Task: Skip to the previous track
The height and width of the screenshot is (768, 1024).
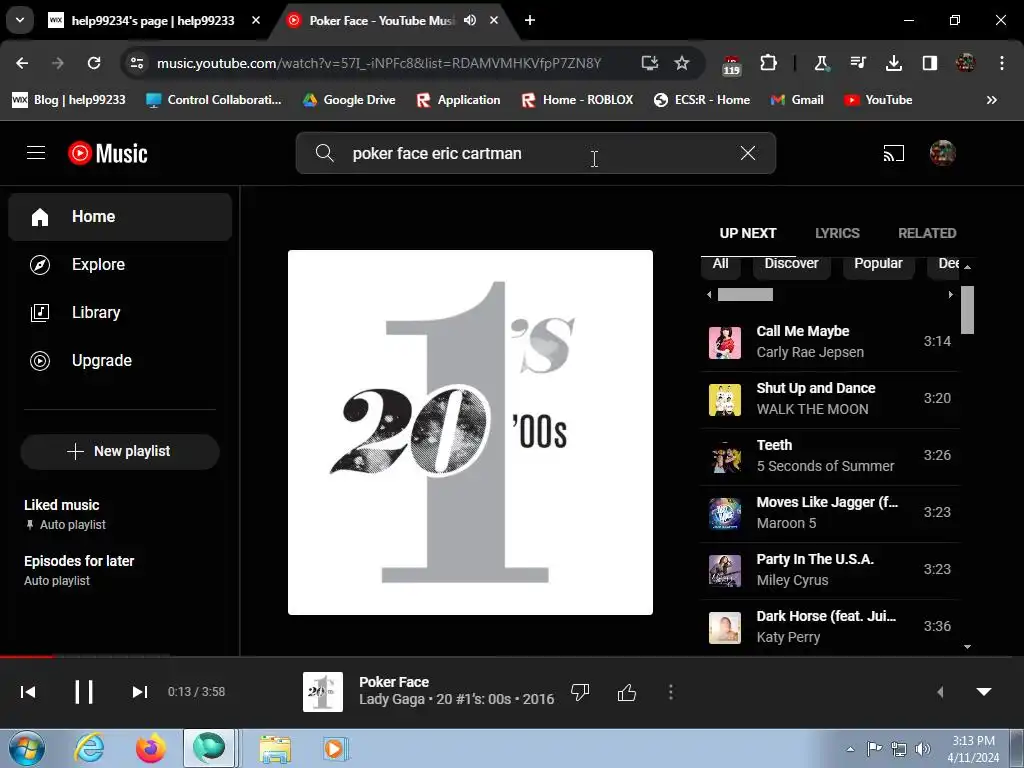Action: point(28,692)
